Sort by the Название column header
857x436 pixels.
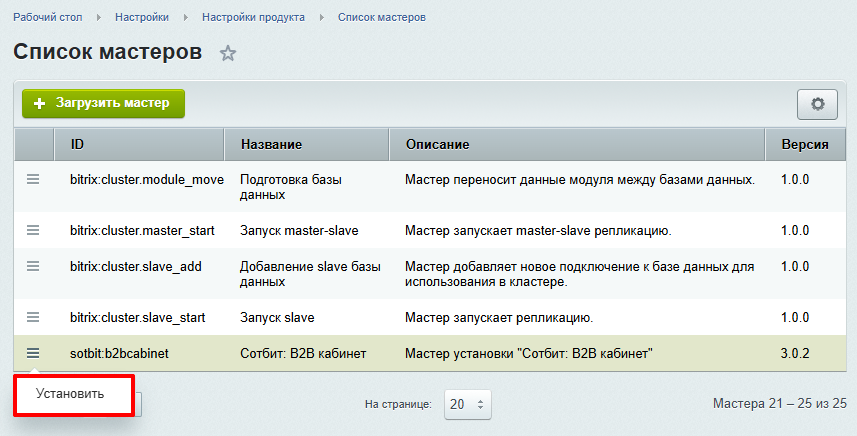coord(307,145)
